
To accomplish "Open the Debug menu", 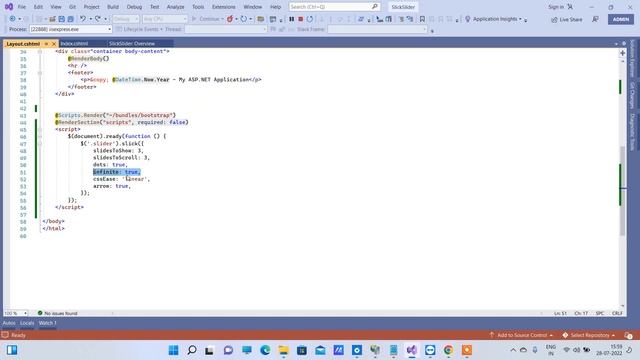I will (x=134, y=7).
